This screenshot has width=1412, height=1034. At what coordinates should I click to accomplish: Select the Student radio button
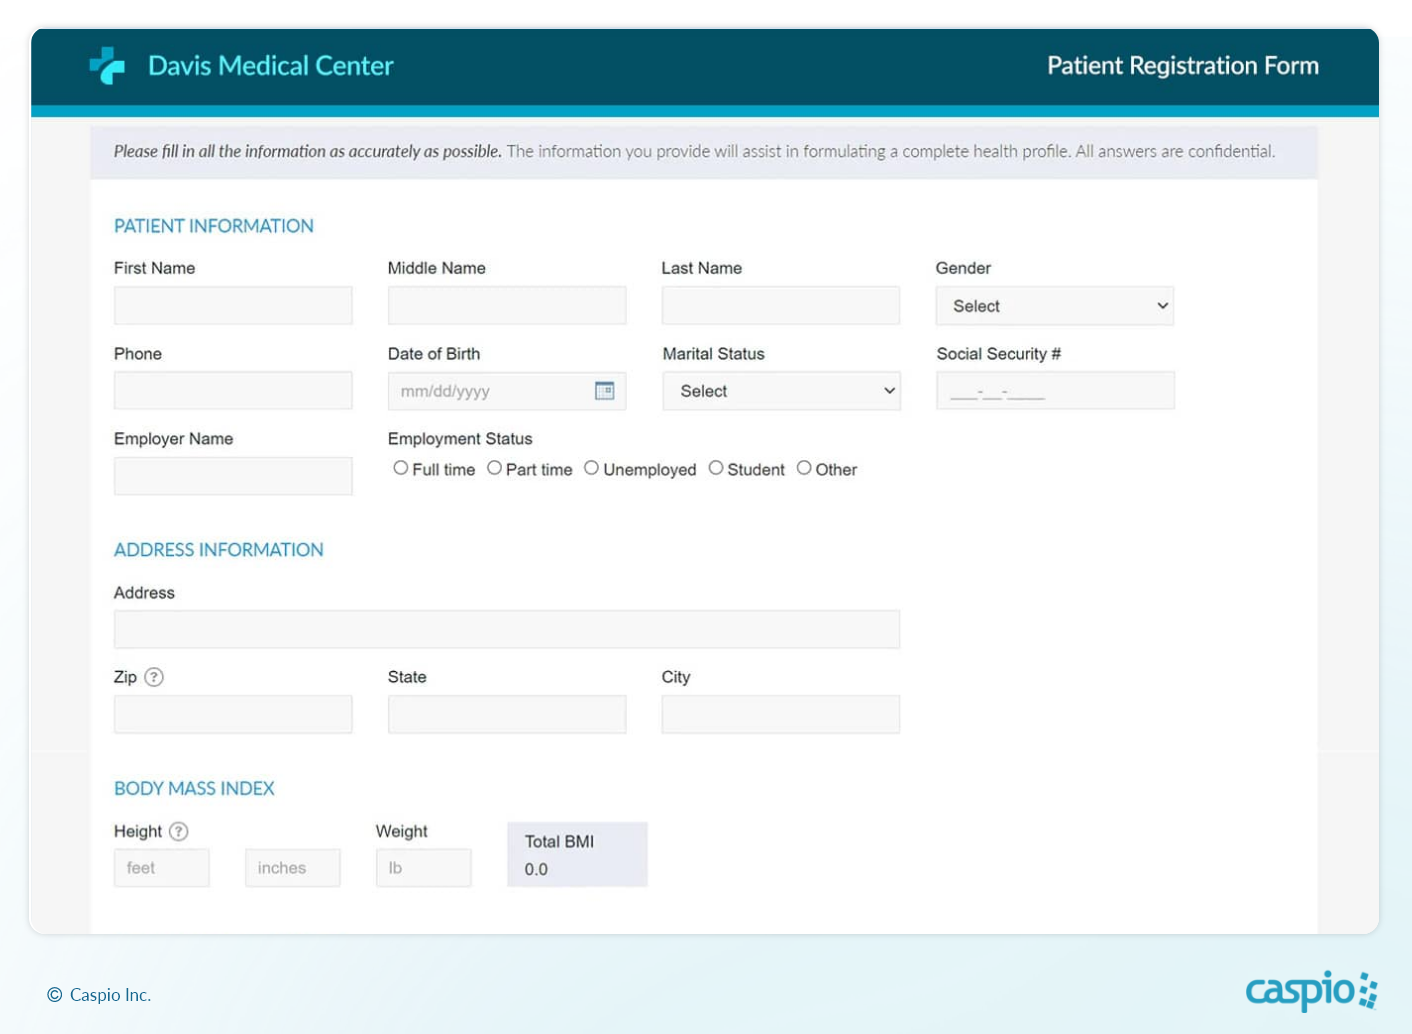tap(716, 468)
